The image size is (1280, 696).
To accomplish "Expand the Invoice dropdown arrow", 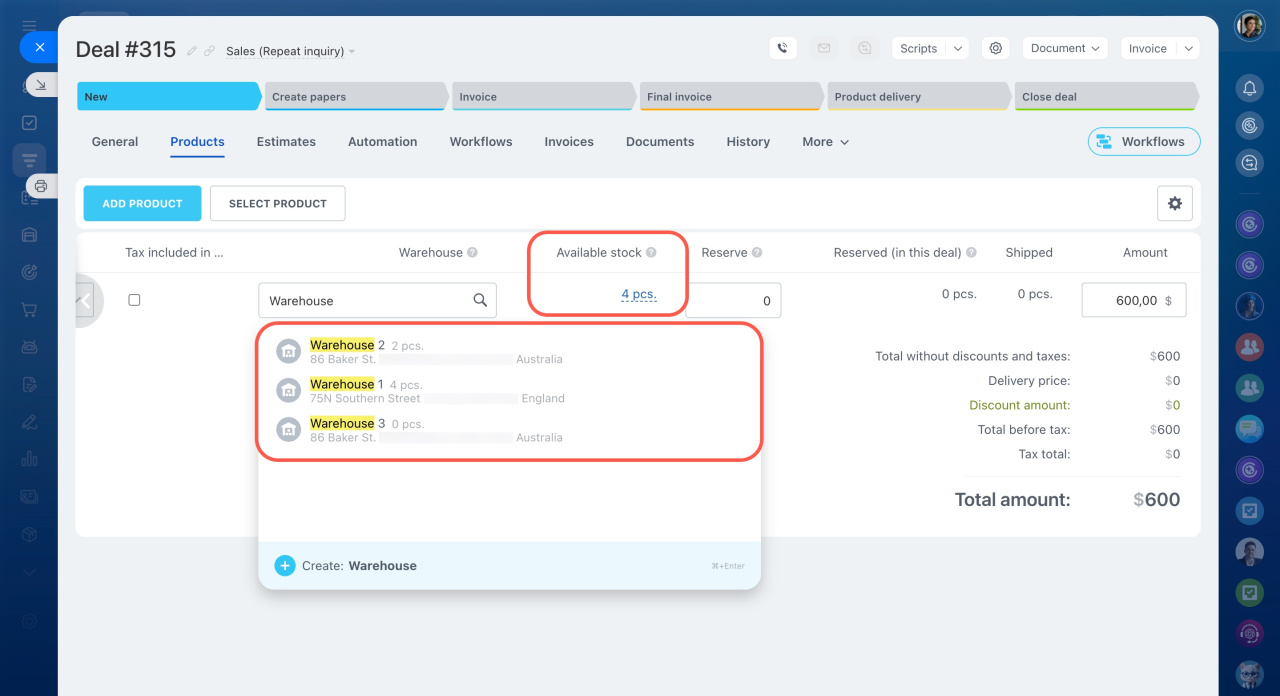I will (1188, 48).
